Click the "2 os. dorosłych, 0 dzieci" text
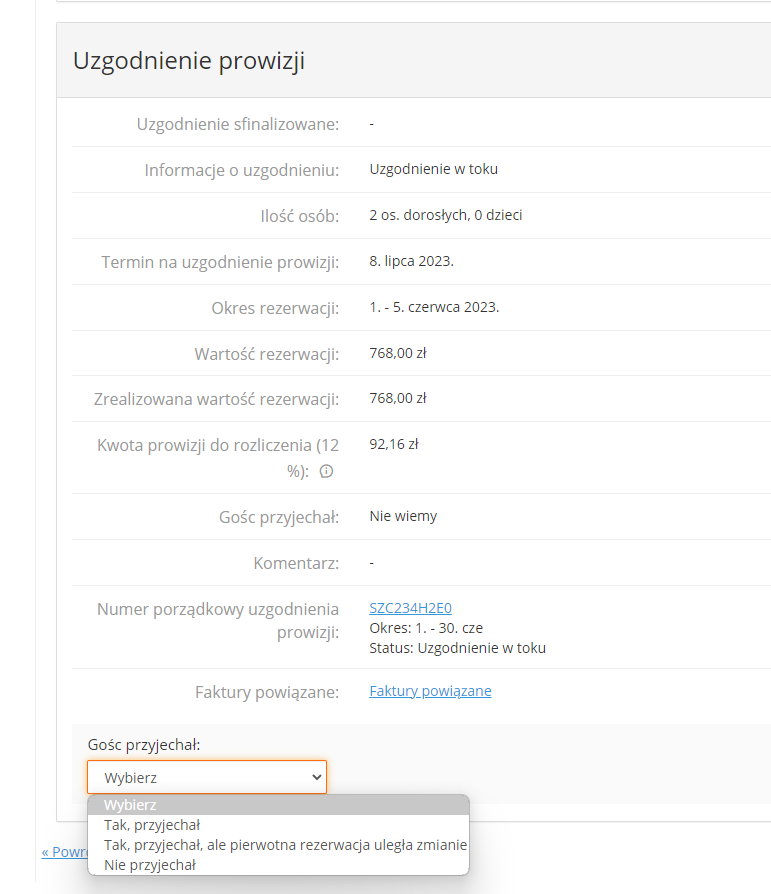Viewport: 771px width, 894px height. coord(446,215)
